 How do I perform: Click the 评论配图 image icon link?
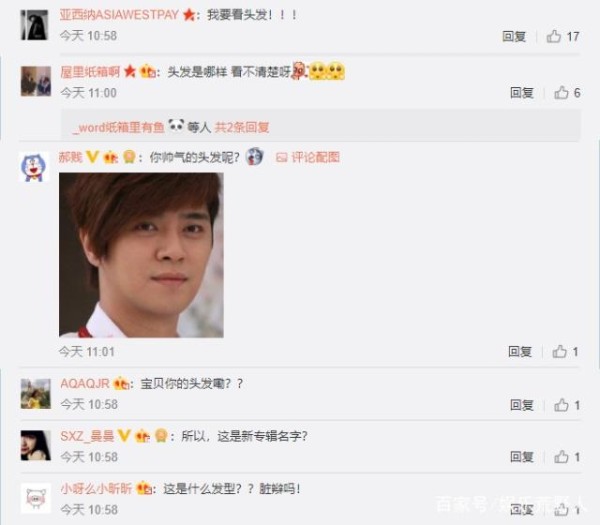pos(308,157)
